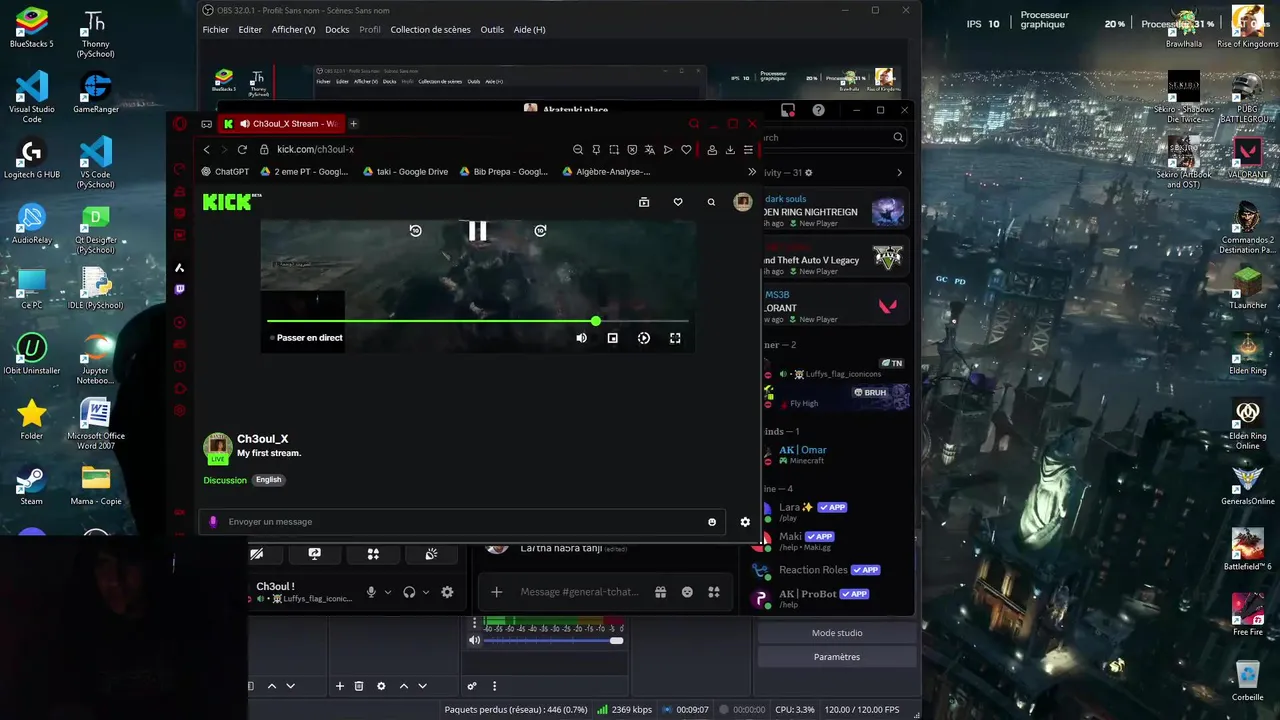Open Discord emoji picker
The image size is (1280, 720).
[687, 592]
